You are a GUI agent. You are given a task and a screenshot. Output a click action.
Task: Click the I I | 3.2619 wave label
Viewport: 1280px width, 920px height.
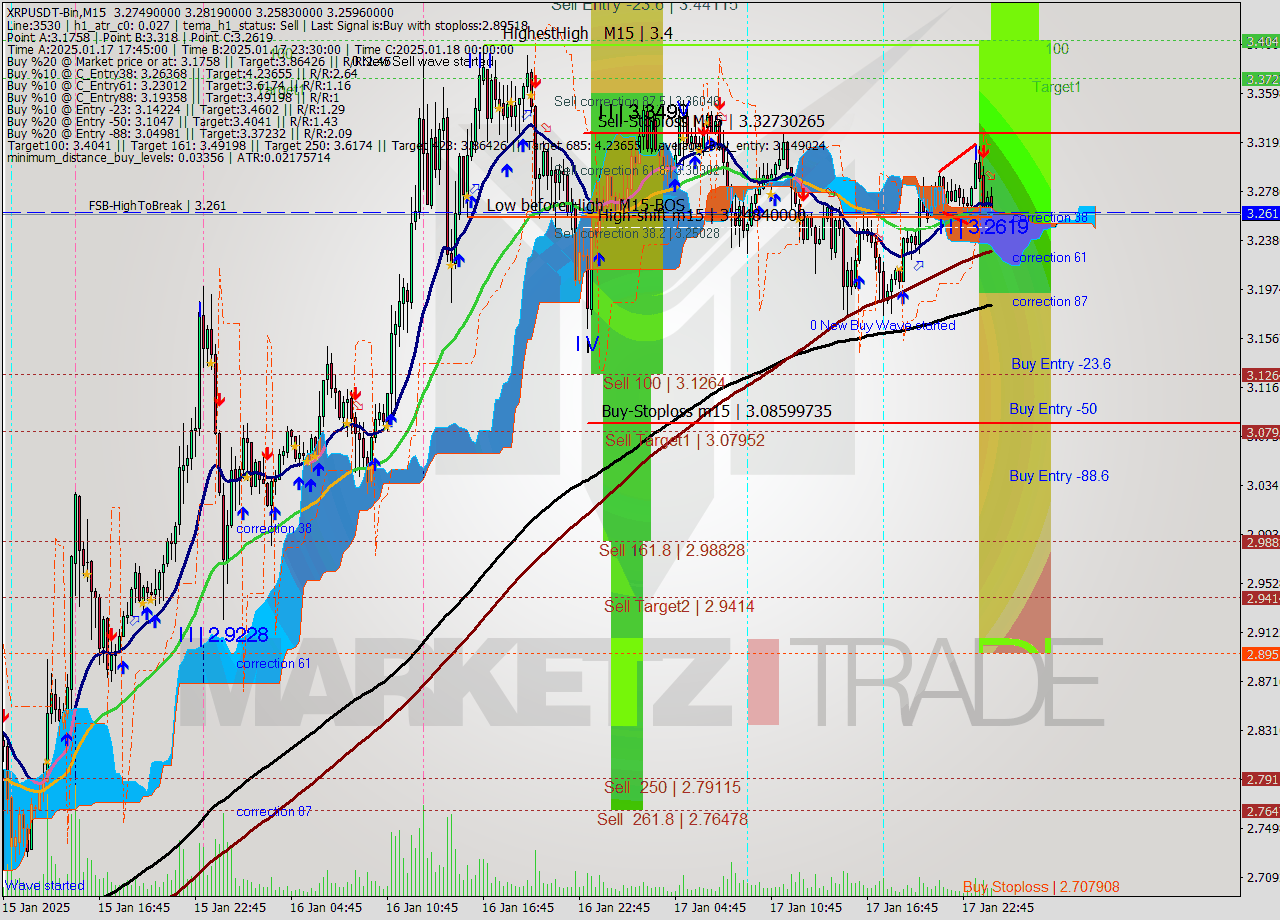(x=984, y=227)
